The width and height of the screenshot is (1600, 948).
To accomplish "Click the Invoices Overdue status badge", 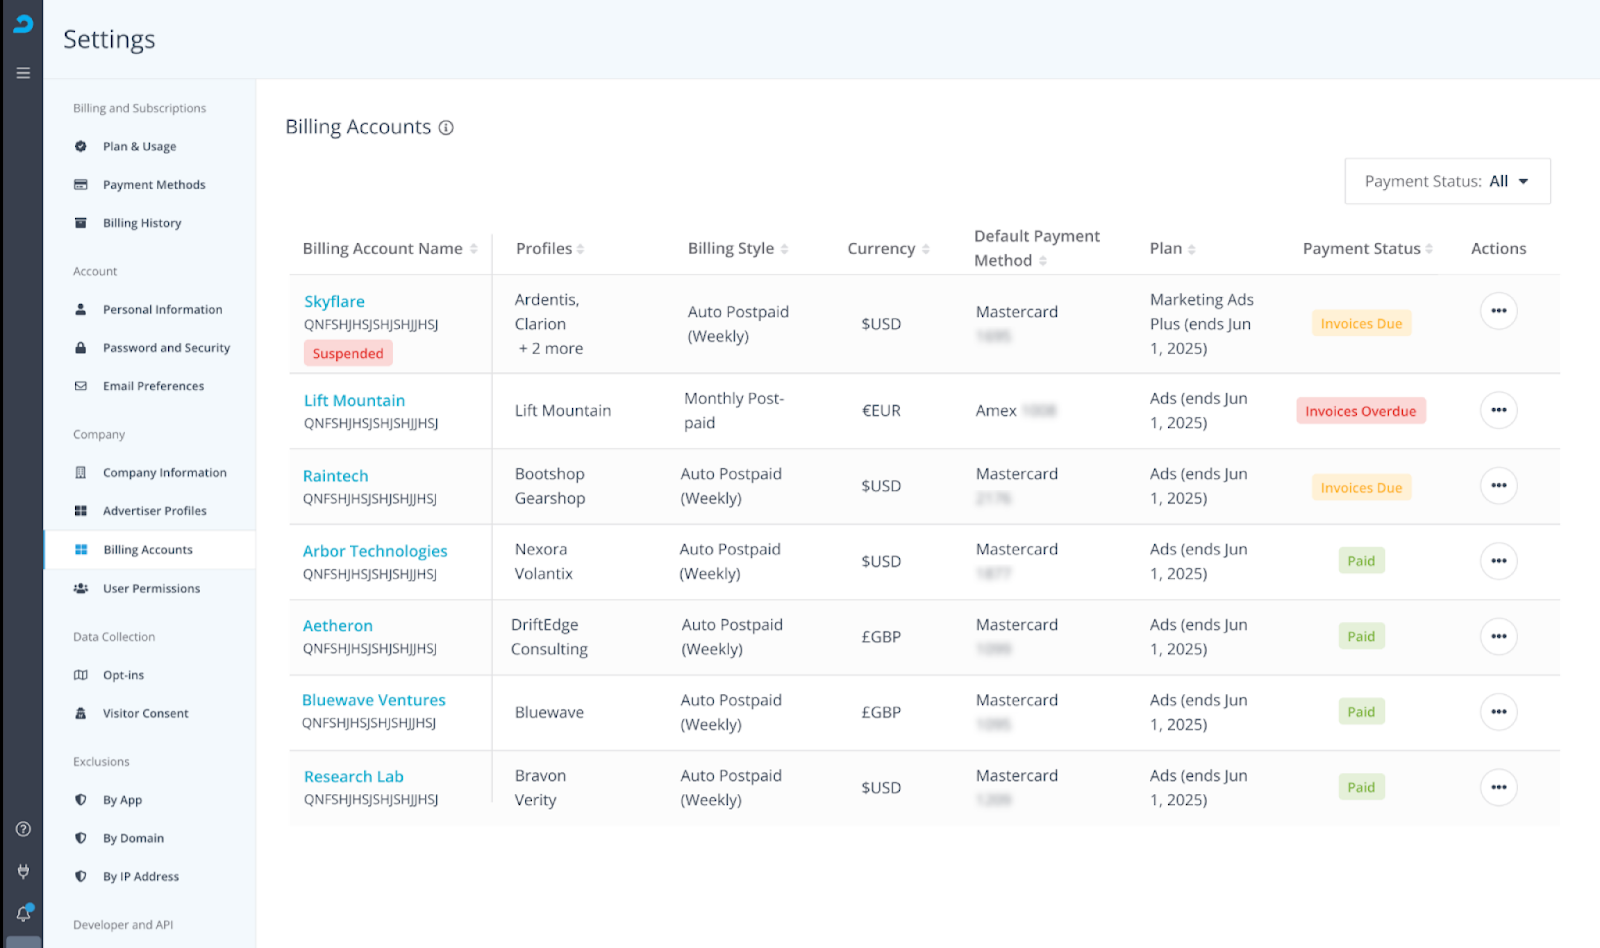I will (x=1360, y=411).
